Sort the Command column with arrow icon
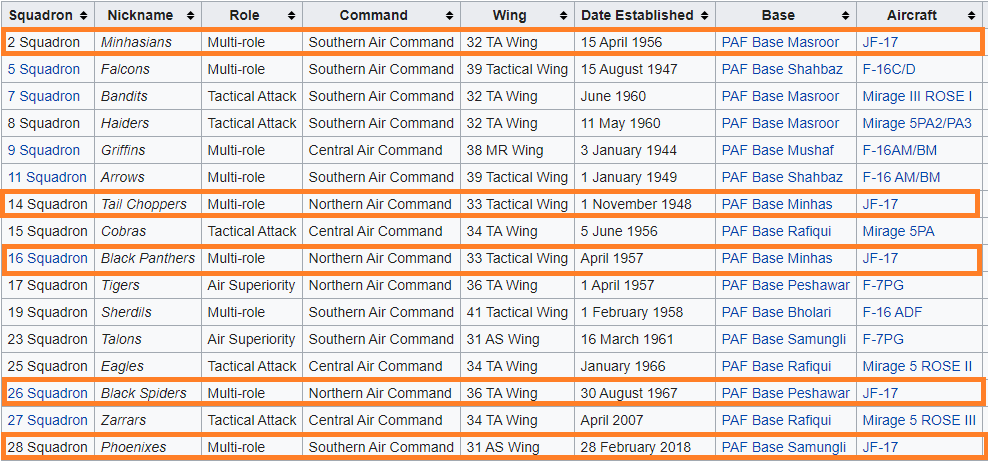Viewport: 988px width, 467px height. [449, 15]
